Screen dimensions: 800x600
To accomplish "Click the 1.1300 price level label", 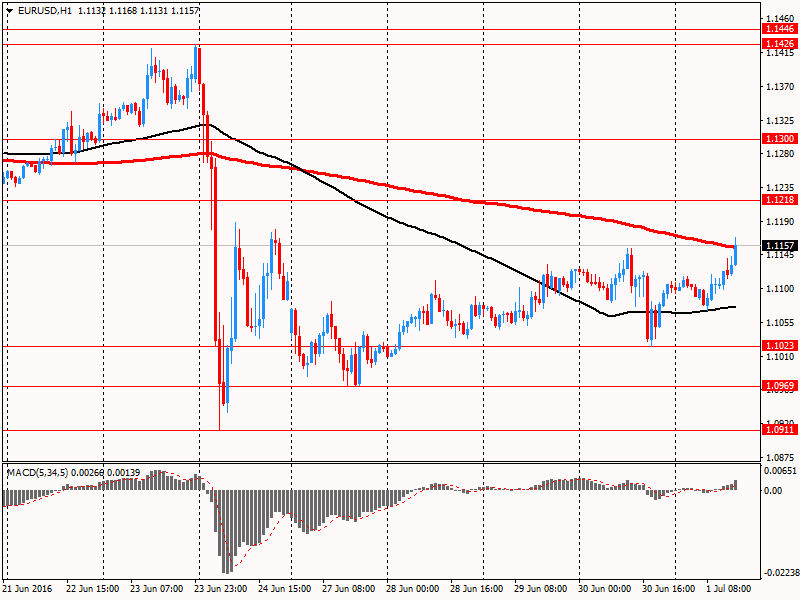I will pyautogui.click(x=780, y=139).
